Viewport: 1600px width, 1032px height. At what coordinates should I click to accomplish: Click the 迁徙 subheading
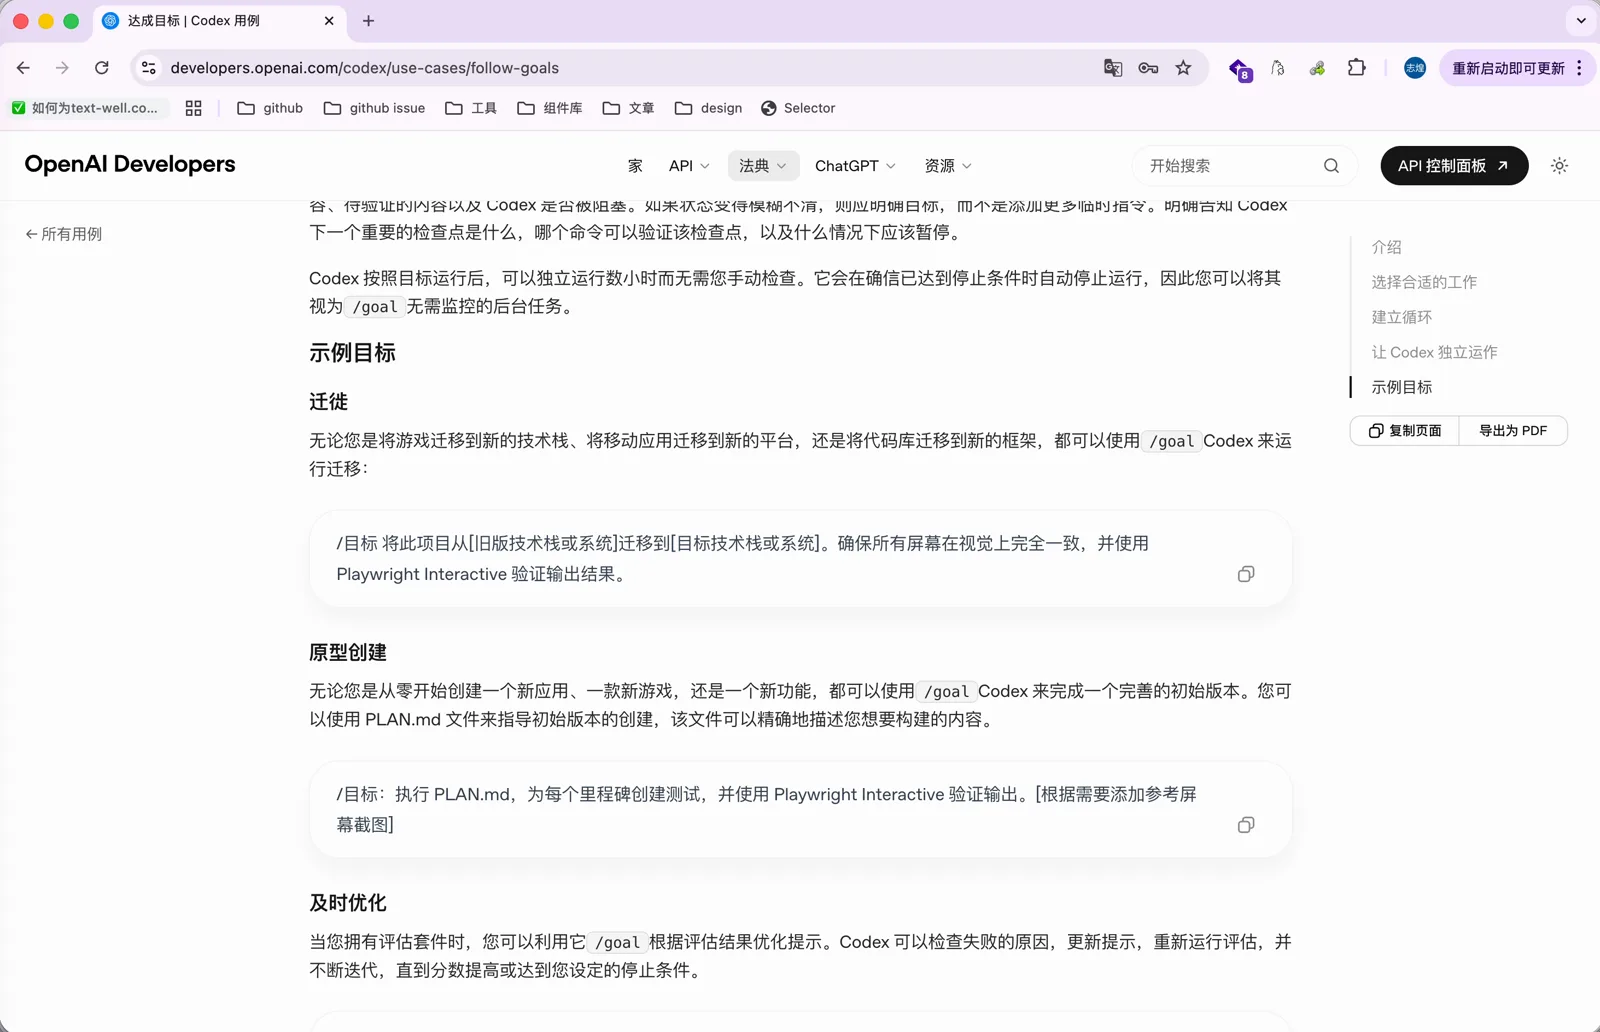328,402
